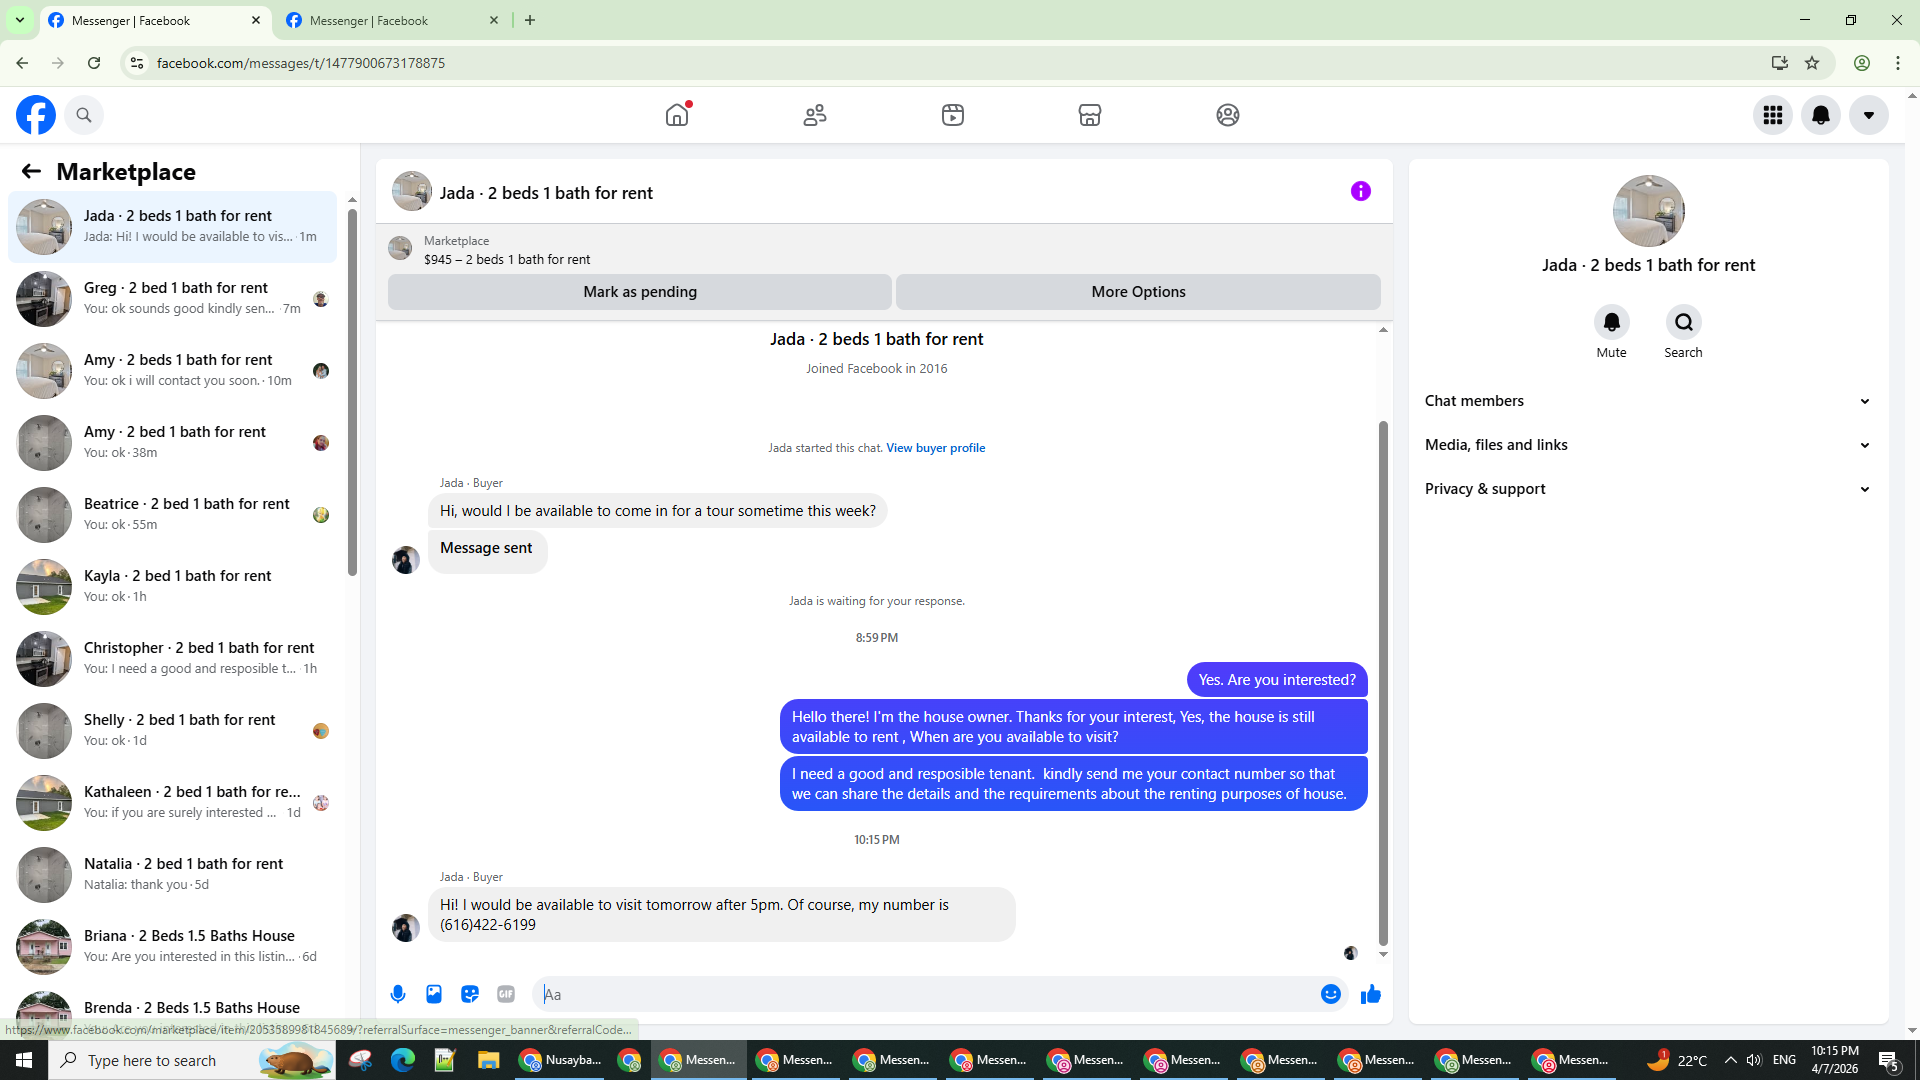Viewport: 1920px width, 1080px height.
Task: Open Kathaleen conversation
Action: pos(172,802)
